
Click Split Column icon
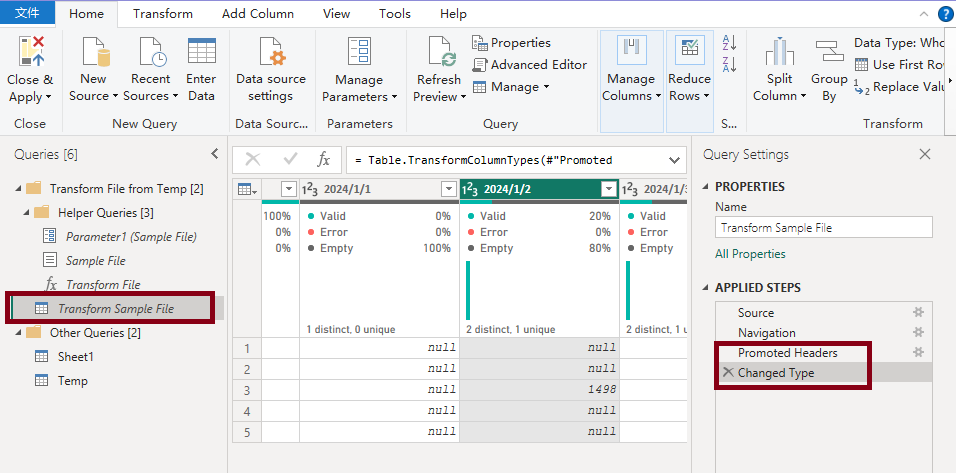click(x=779, y=51)
